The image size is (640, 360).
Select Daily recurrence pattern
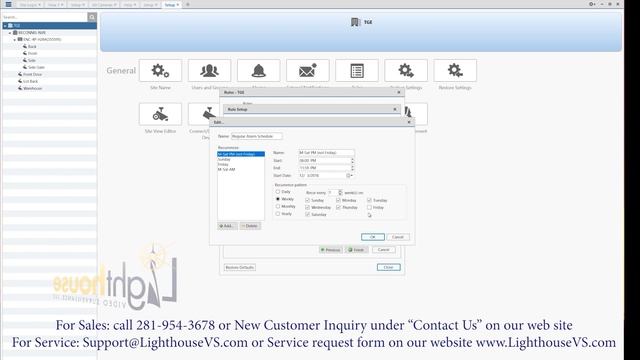coord(278,191)
